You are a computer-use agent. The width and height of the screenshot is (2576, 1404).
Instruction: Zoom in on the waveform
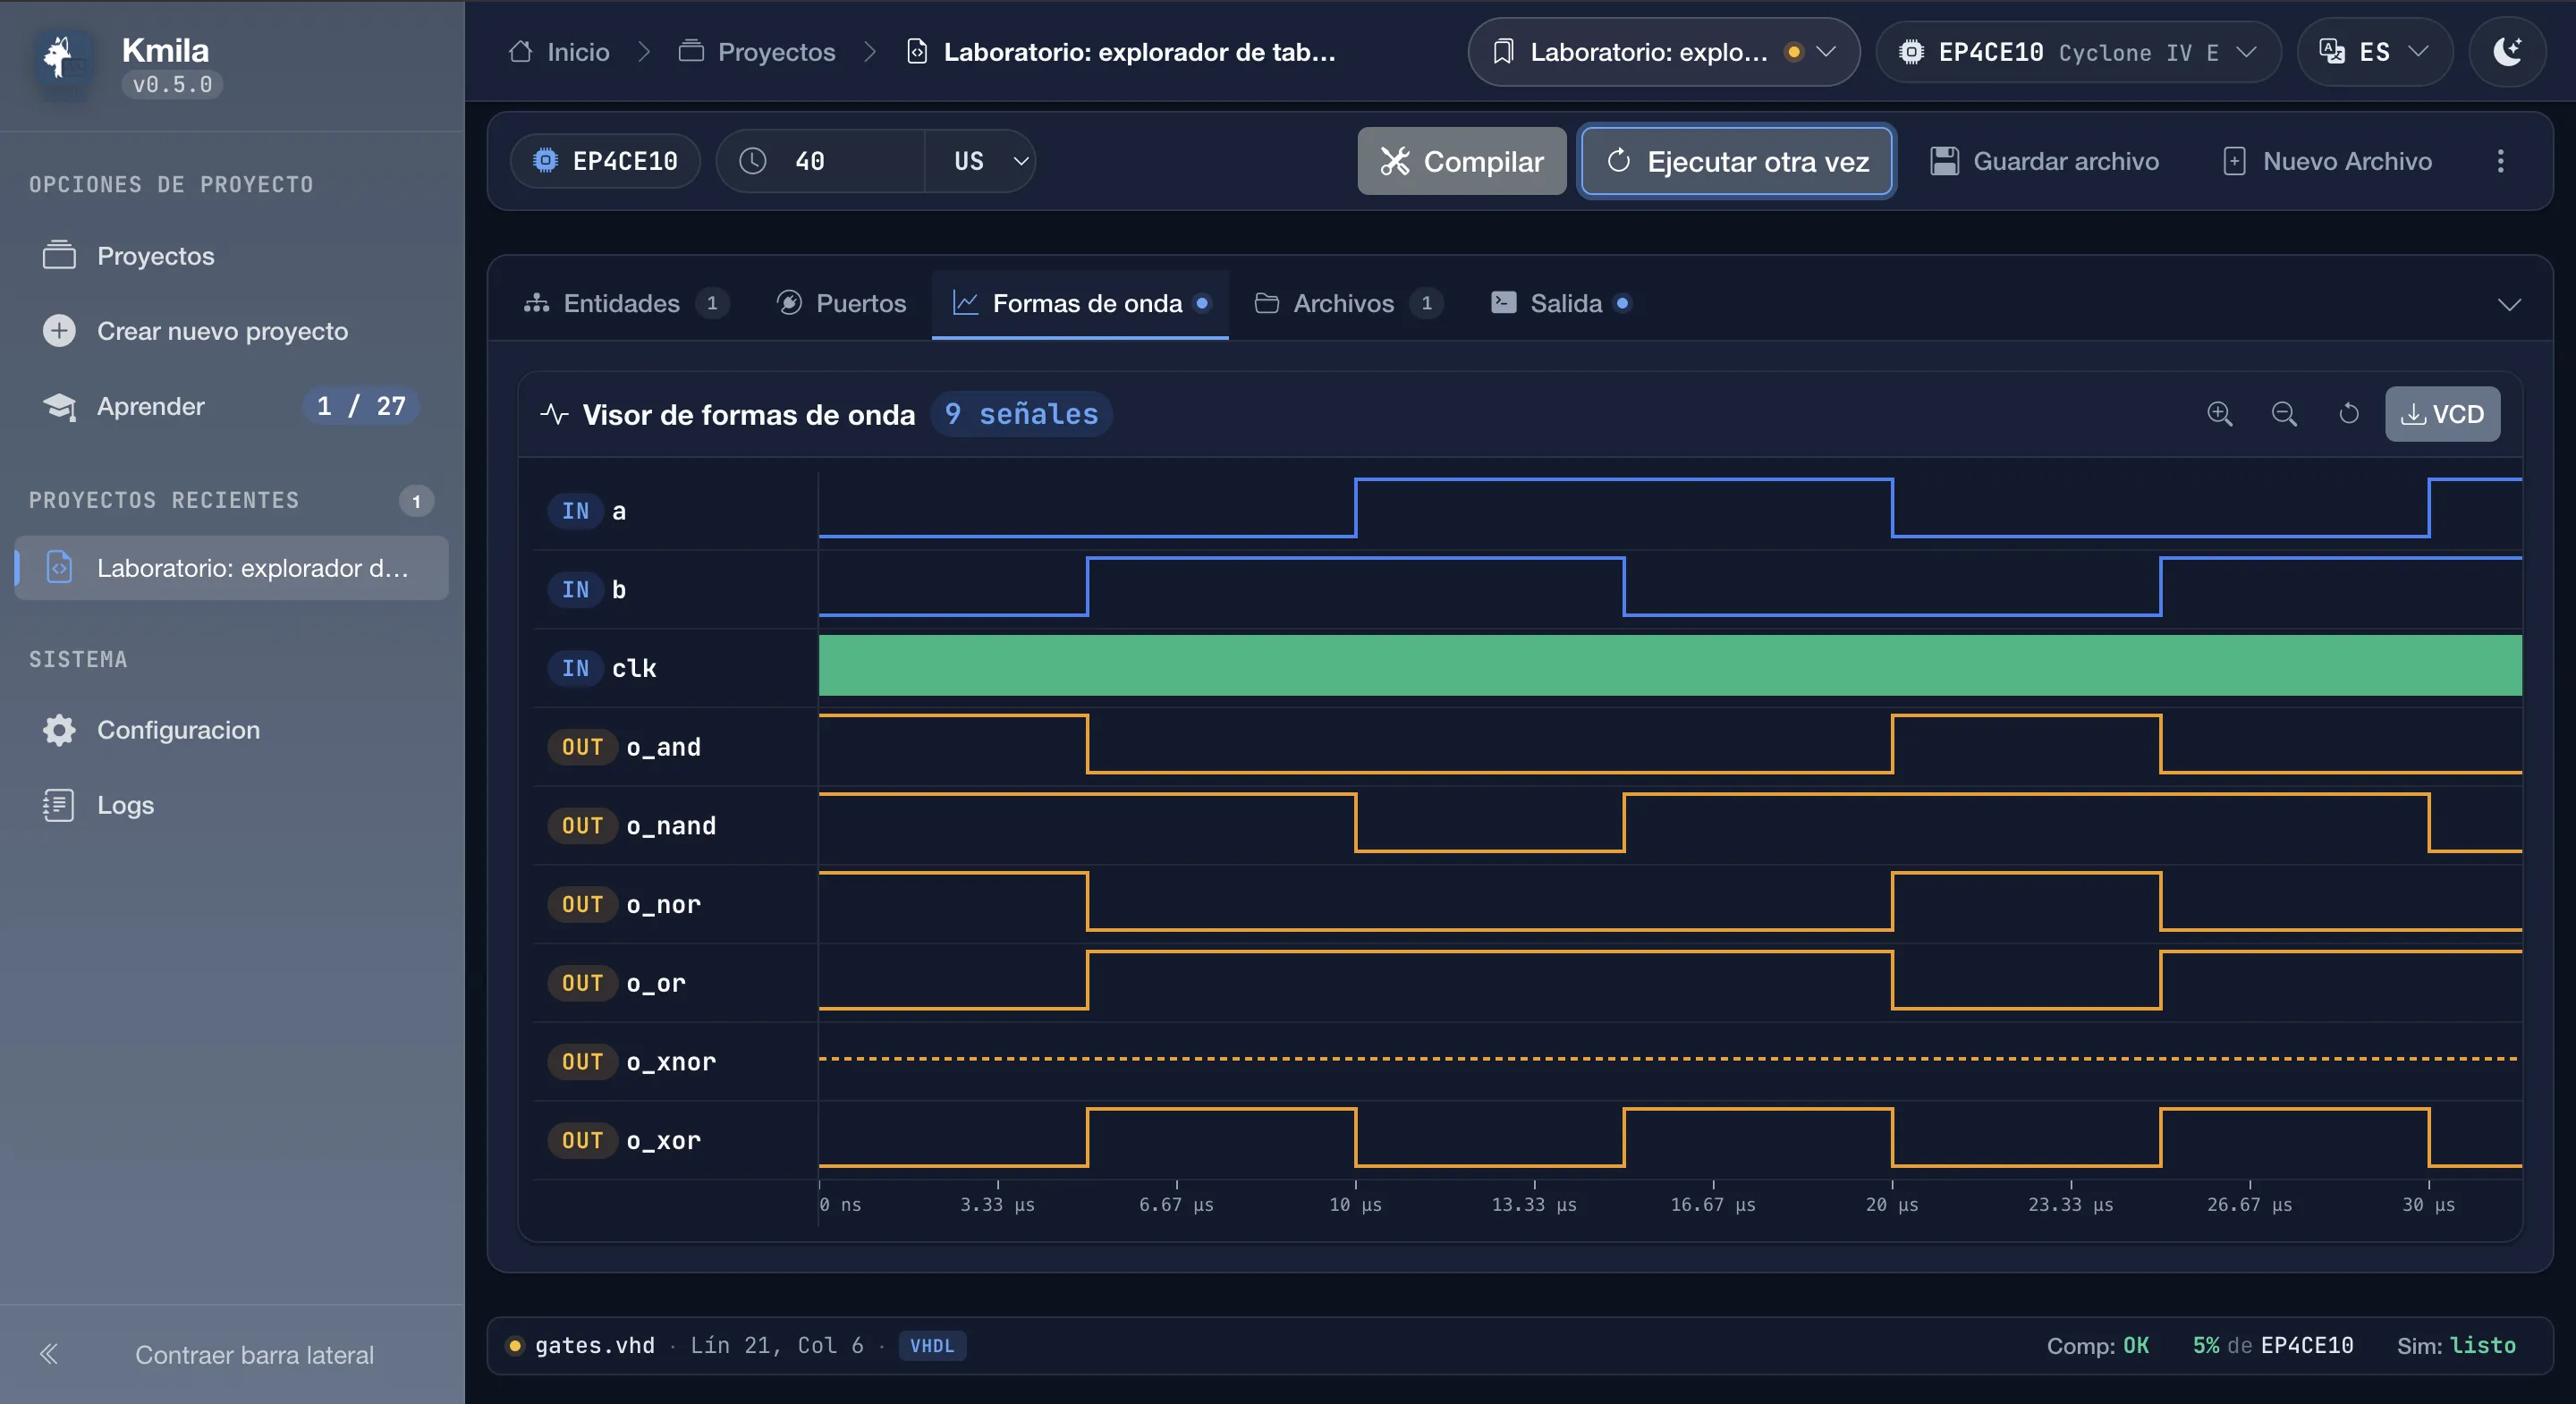[x=2219, y=414]
